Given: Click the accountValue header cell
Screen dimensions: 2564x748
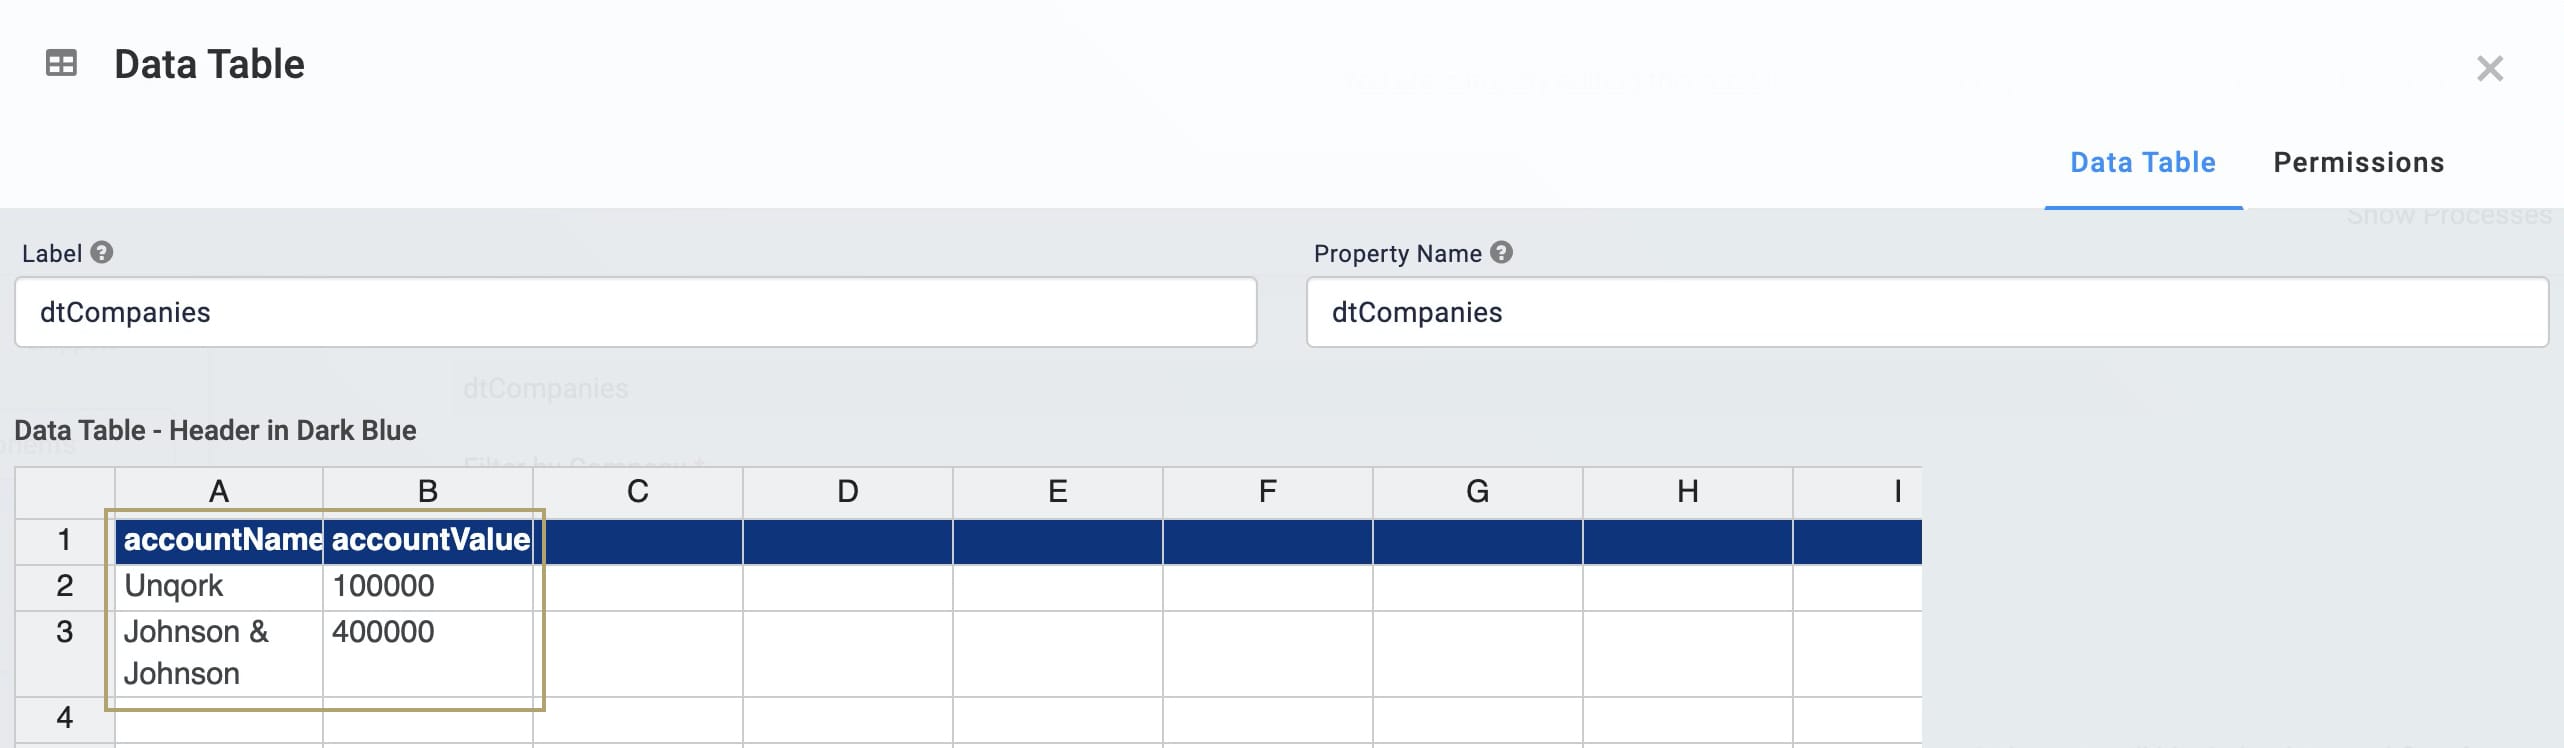Looking at the screenshot, I should pos(429,541).
